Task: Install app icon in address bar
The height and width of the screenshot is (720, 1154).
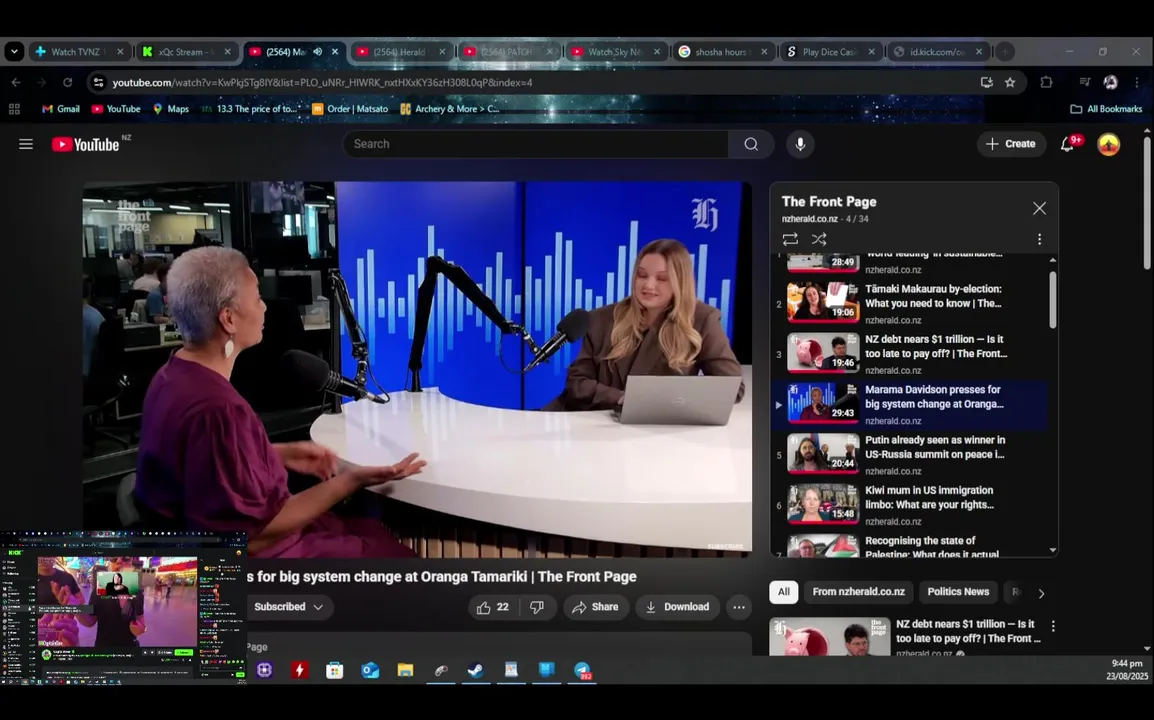Action: pyautogui.click(x=987, y=82)
